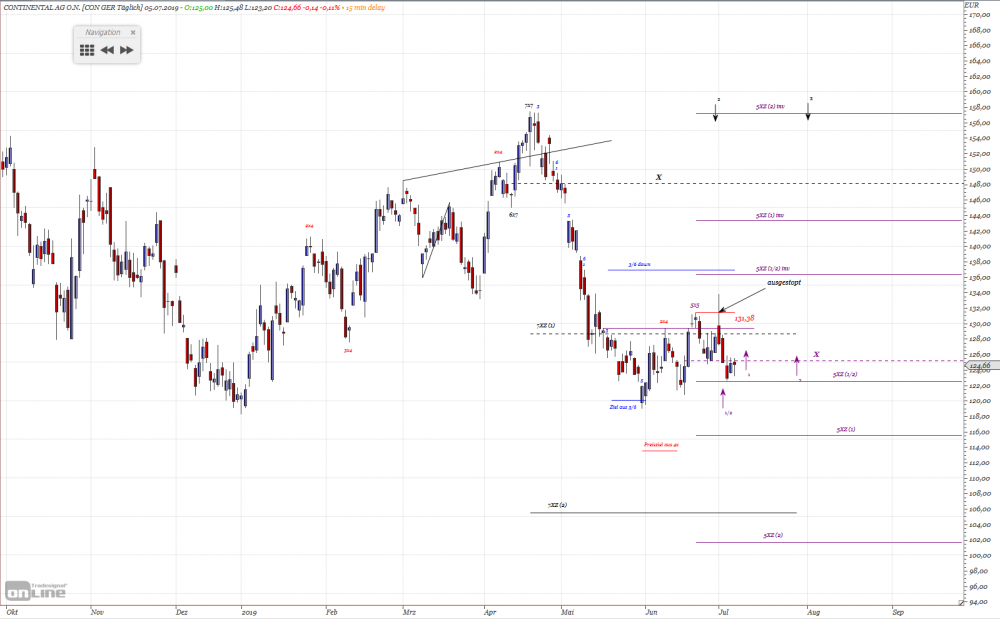Click the Dez date axis label
The image size is (1000, 619).
tap(182, 612)
